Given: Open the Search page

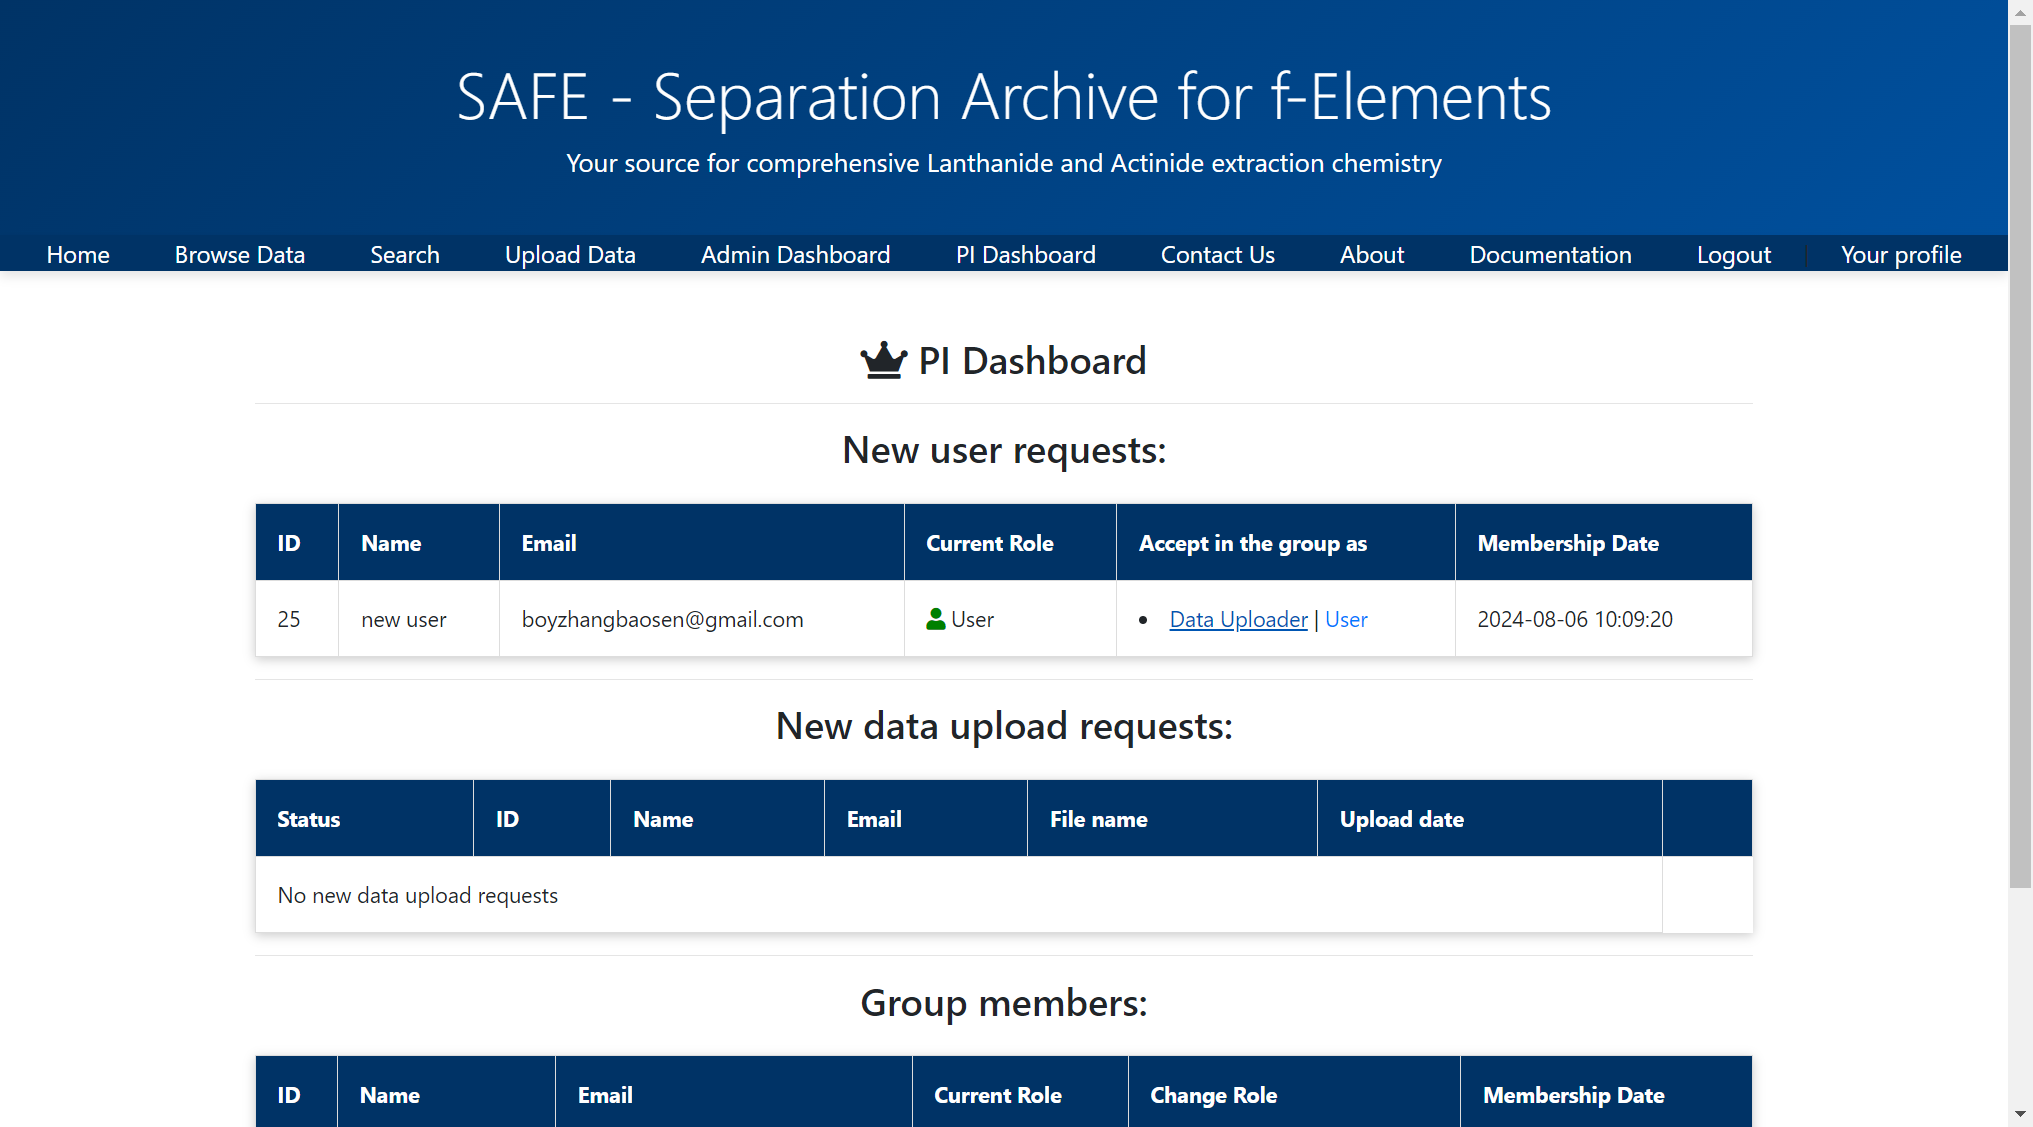Looking at the screenshot, I should tap(405, 255).
